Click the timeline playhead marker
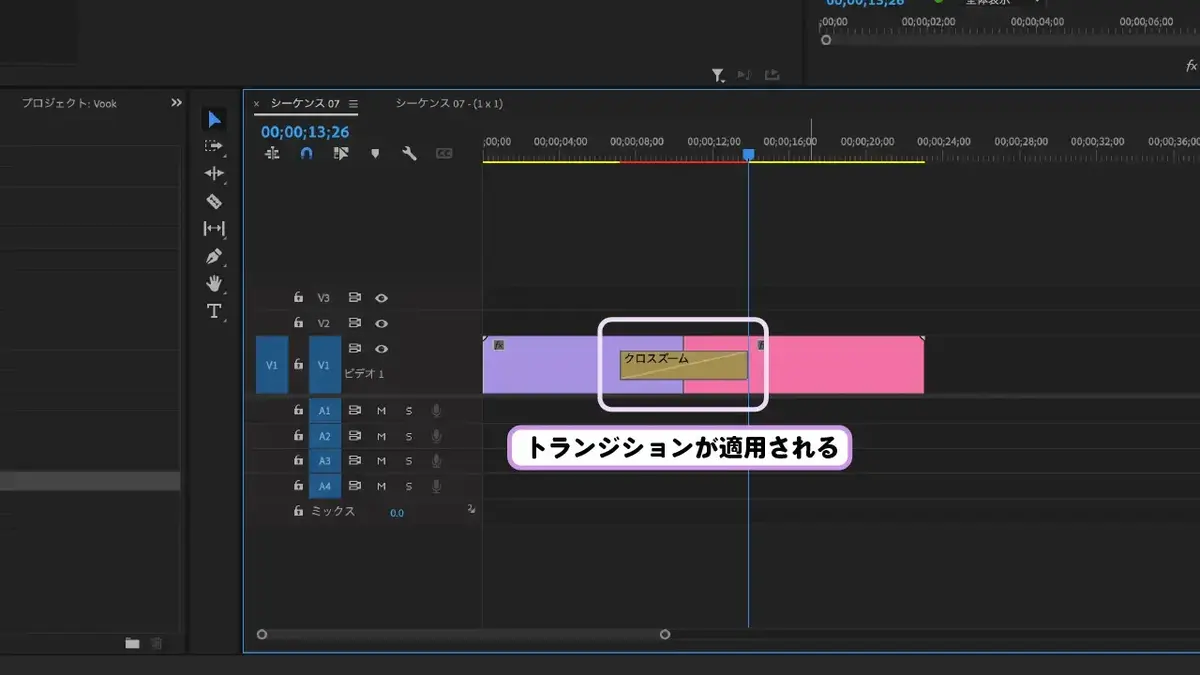The height and width of the screenshot is (675, 1200). pos(748,155)
